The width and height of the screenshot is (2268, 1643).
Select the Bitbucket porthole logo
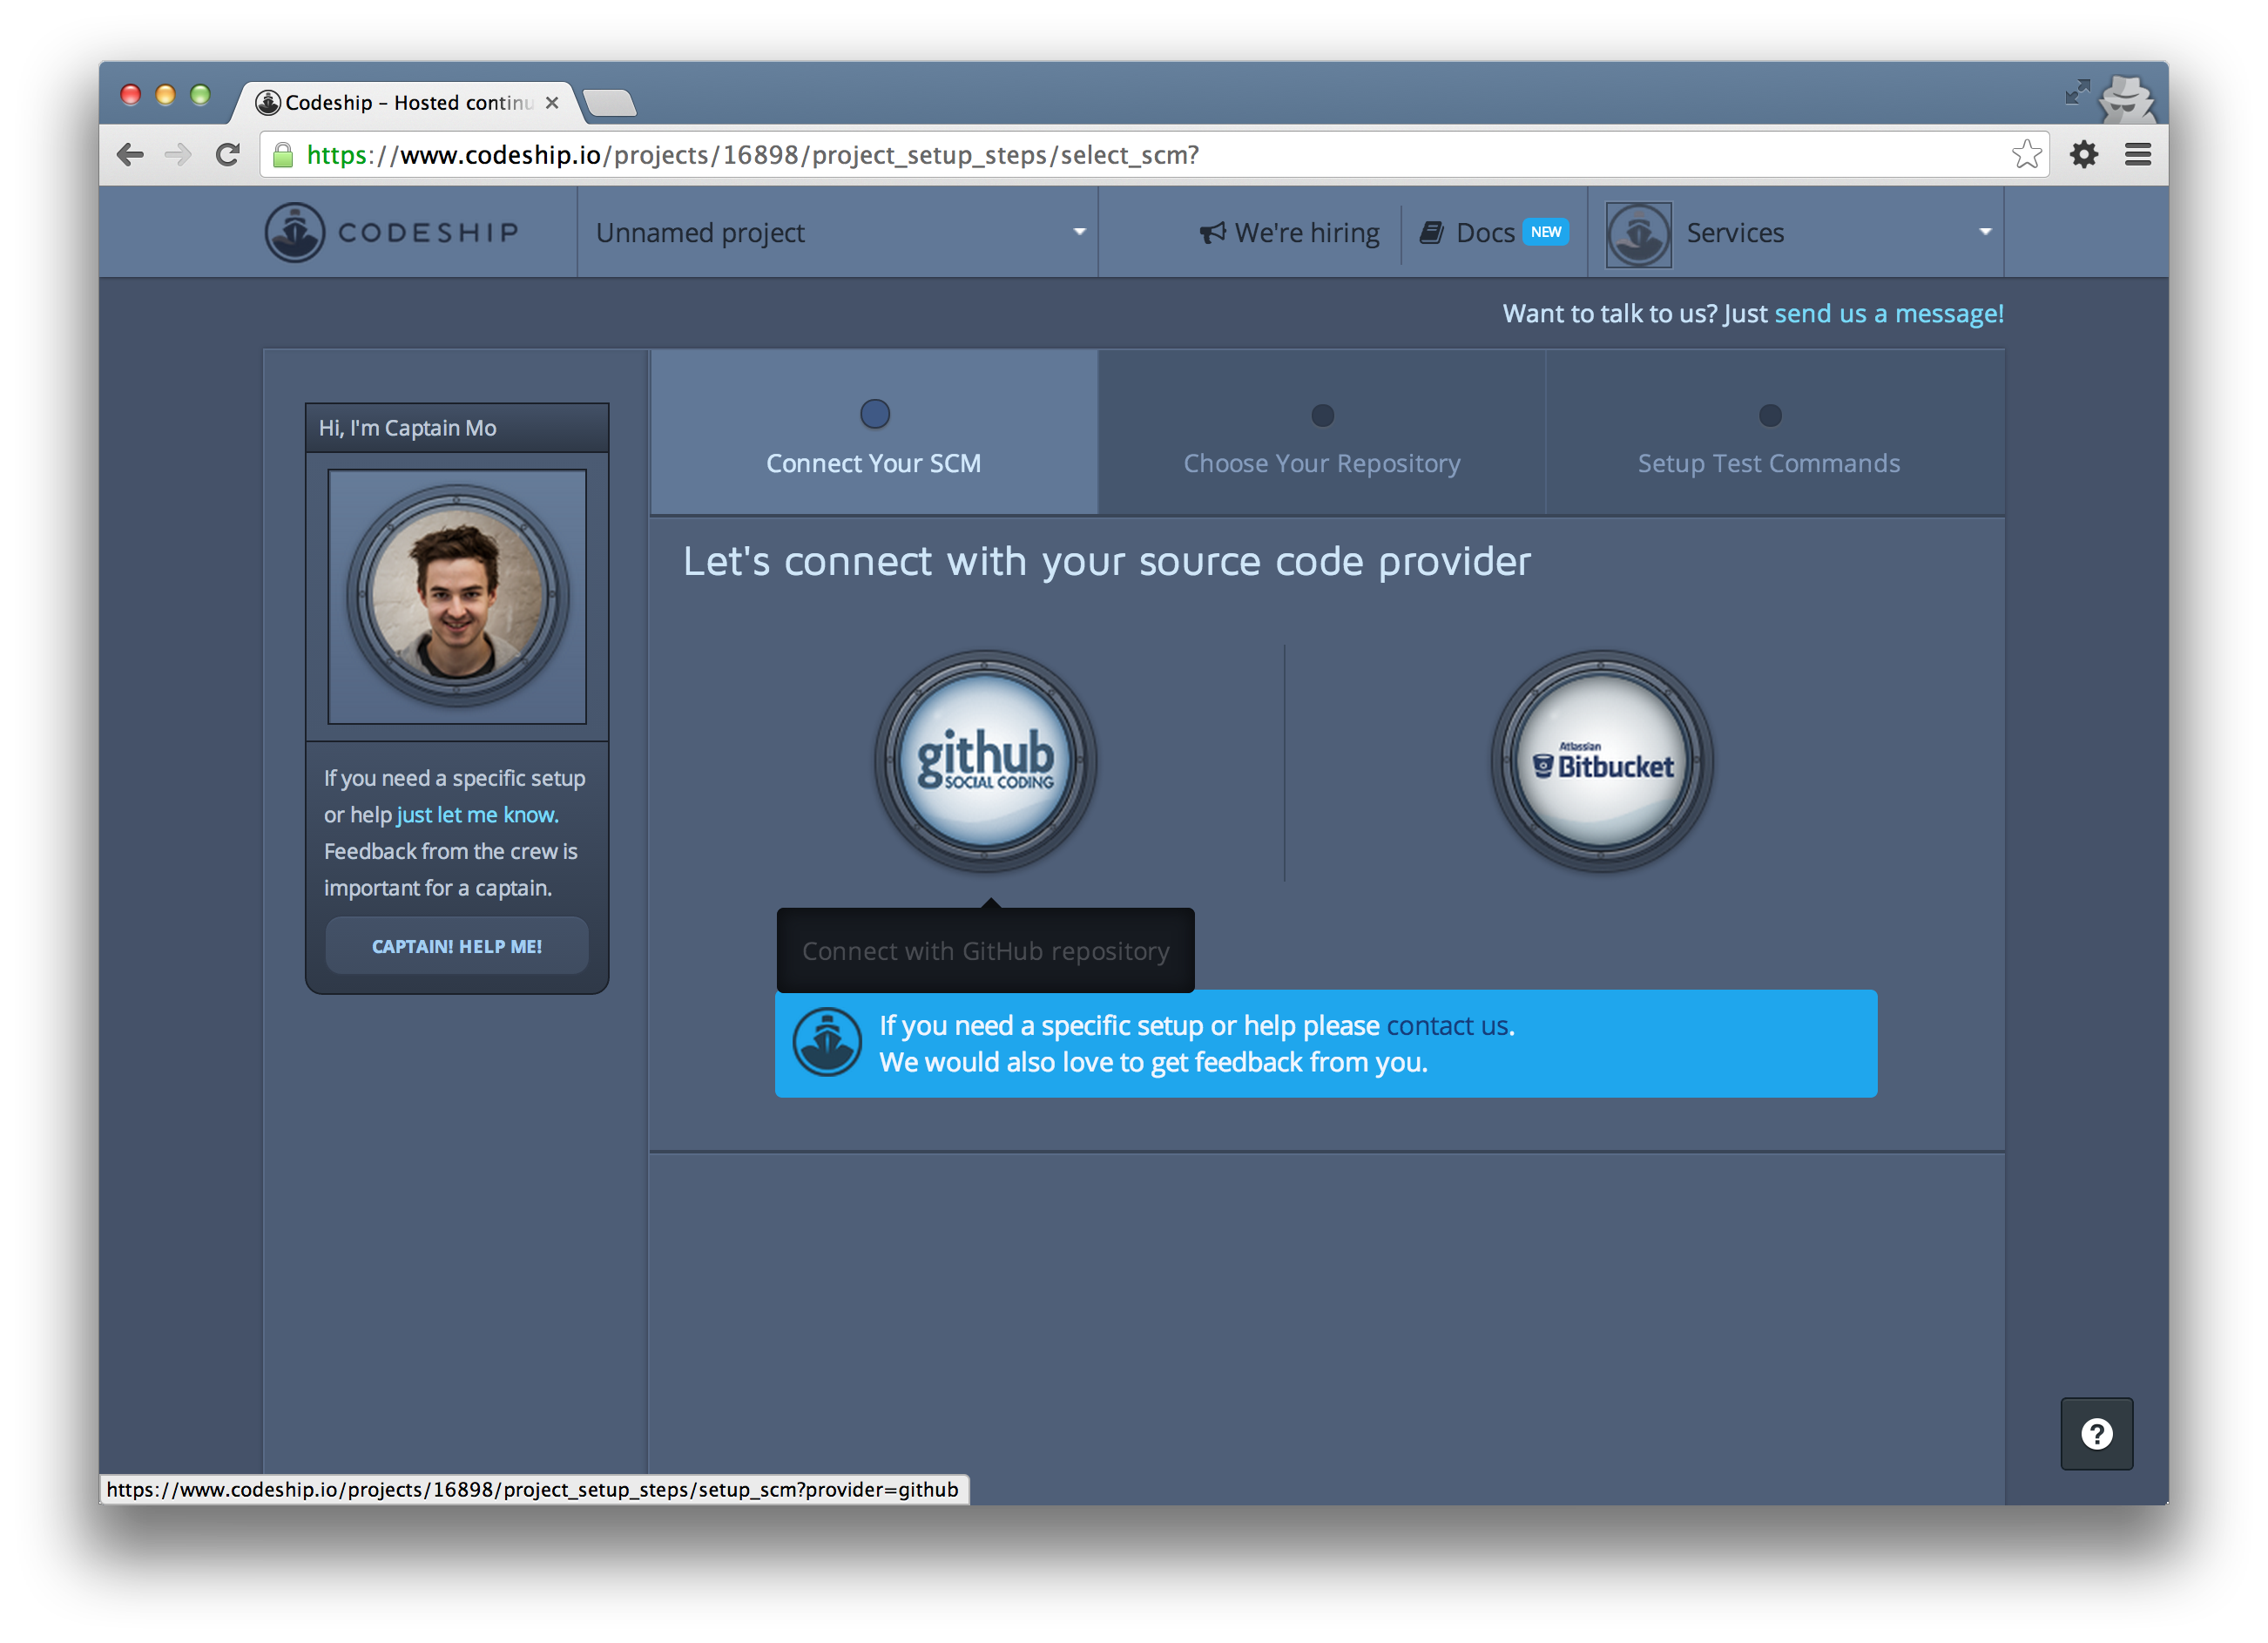click(x=1602, y=761)
